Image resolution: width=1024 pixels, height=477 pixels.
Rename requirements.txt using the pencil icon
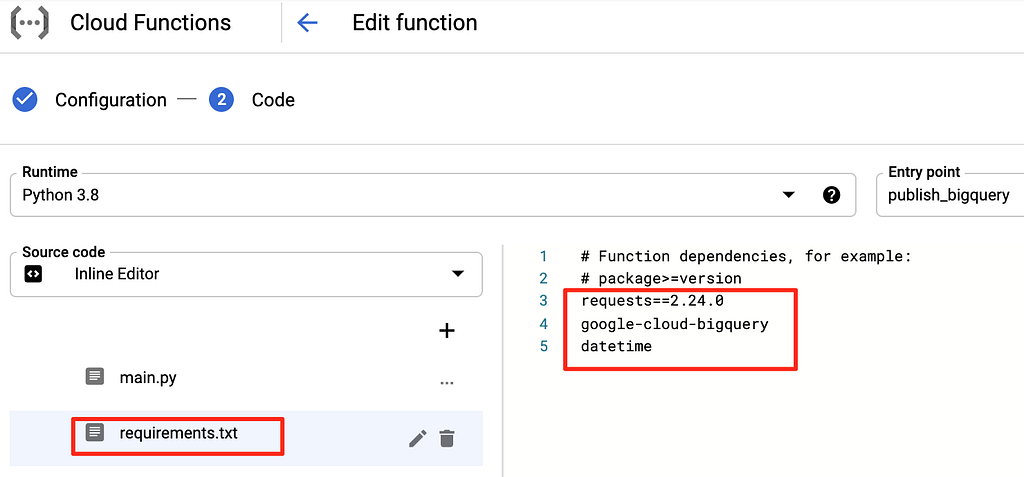point(417,438)
